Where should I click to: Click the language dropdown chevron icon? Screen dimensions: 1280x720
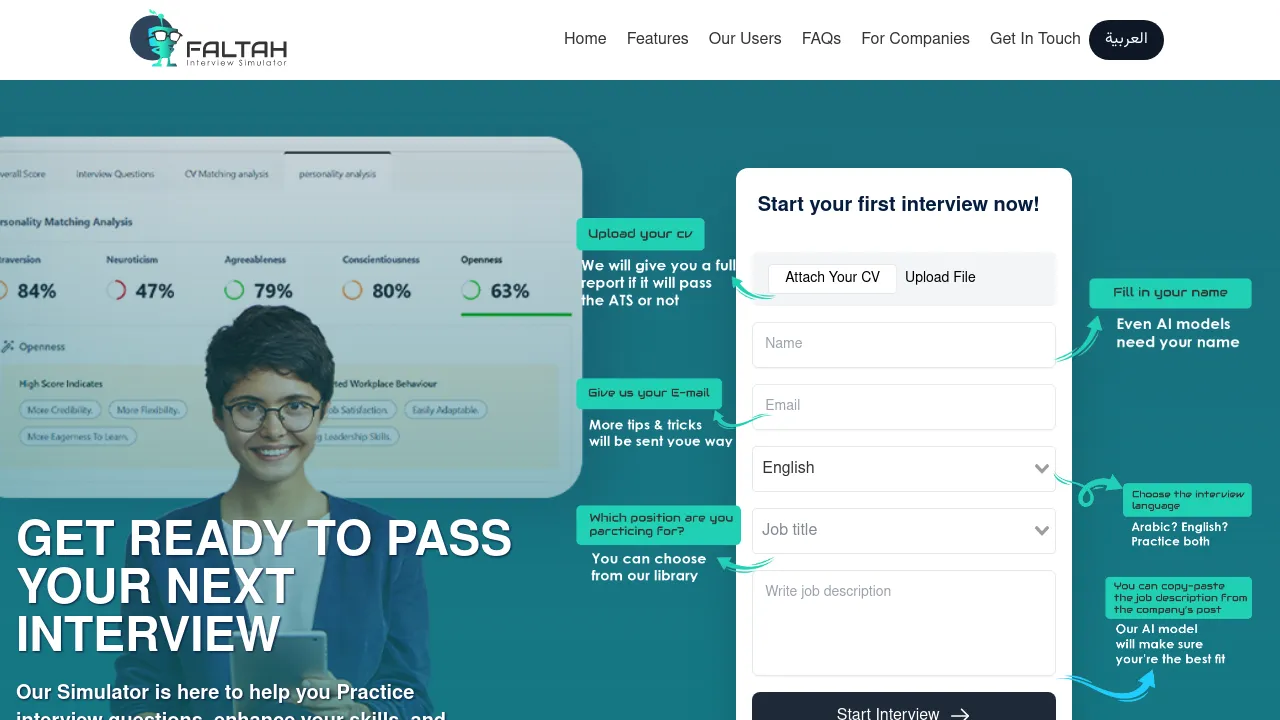point(1042,468)
